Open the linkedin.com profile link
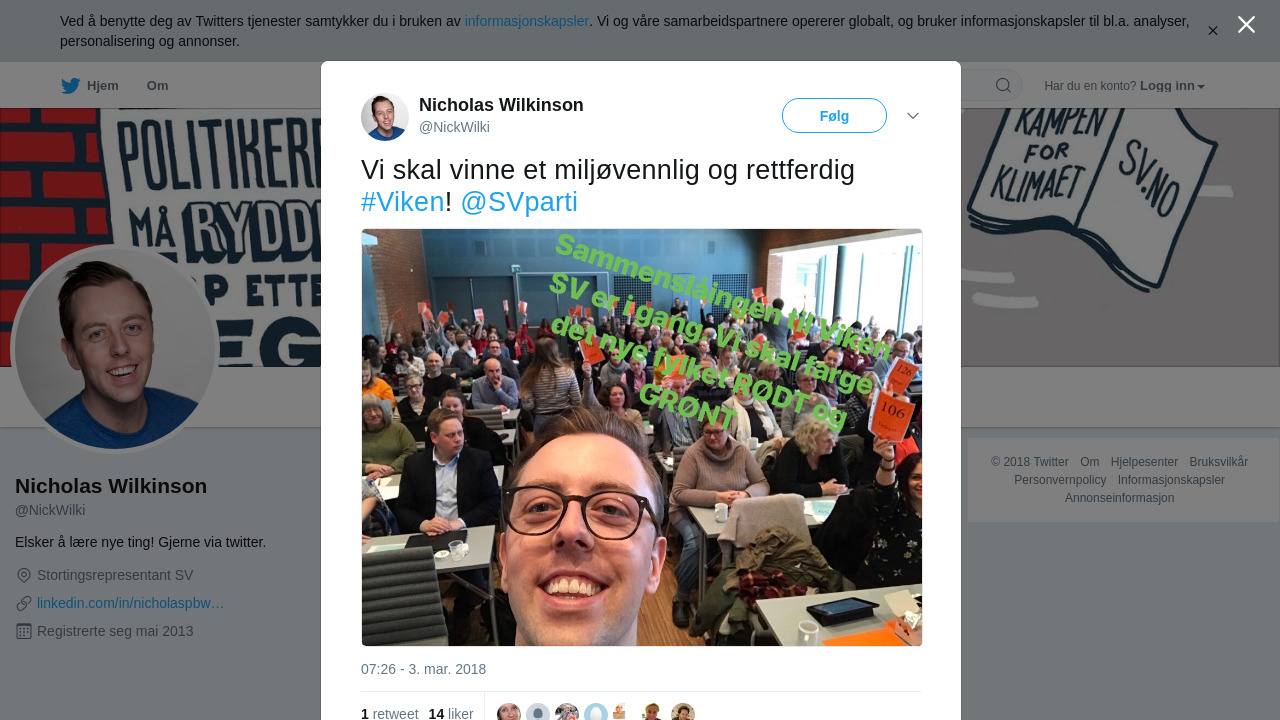Image resolution: width=1280 pixels, height=720 pixels. click(130, 603)
